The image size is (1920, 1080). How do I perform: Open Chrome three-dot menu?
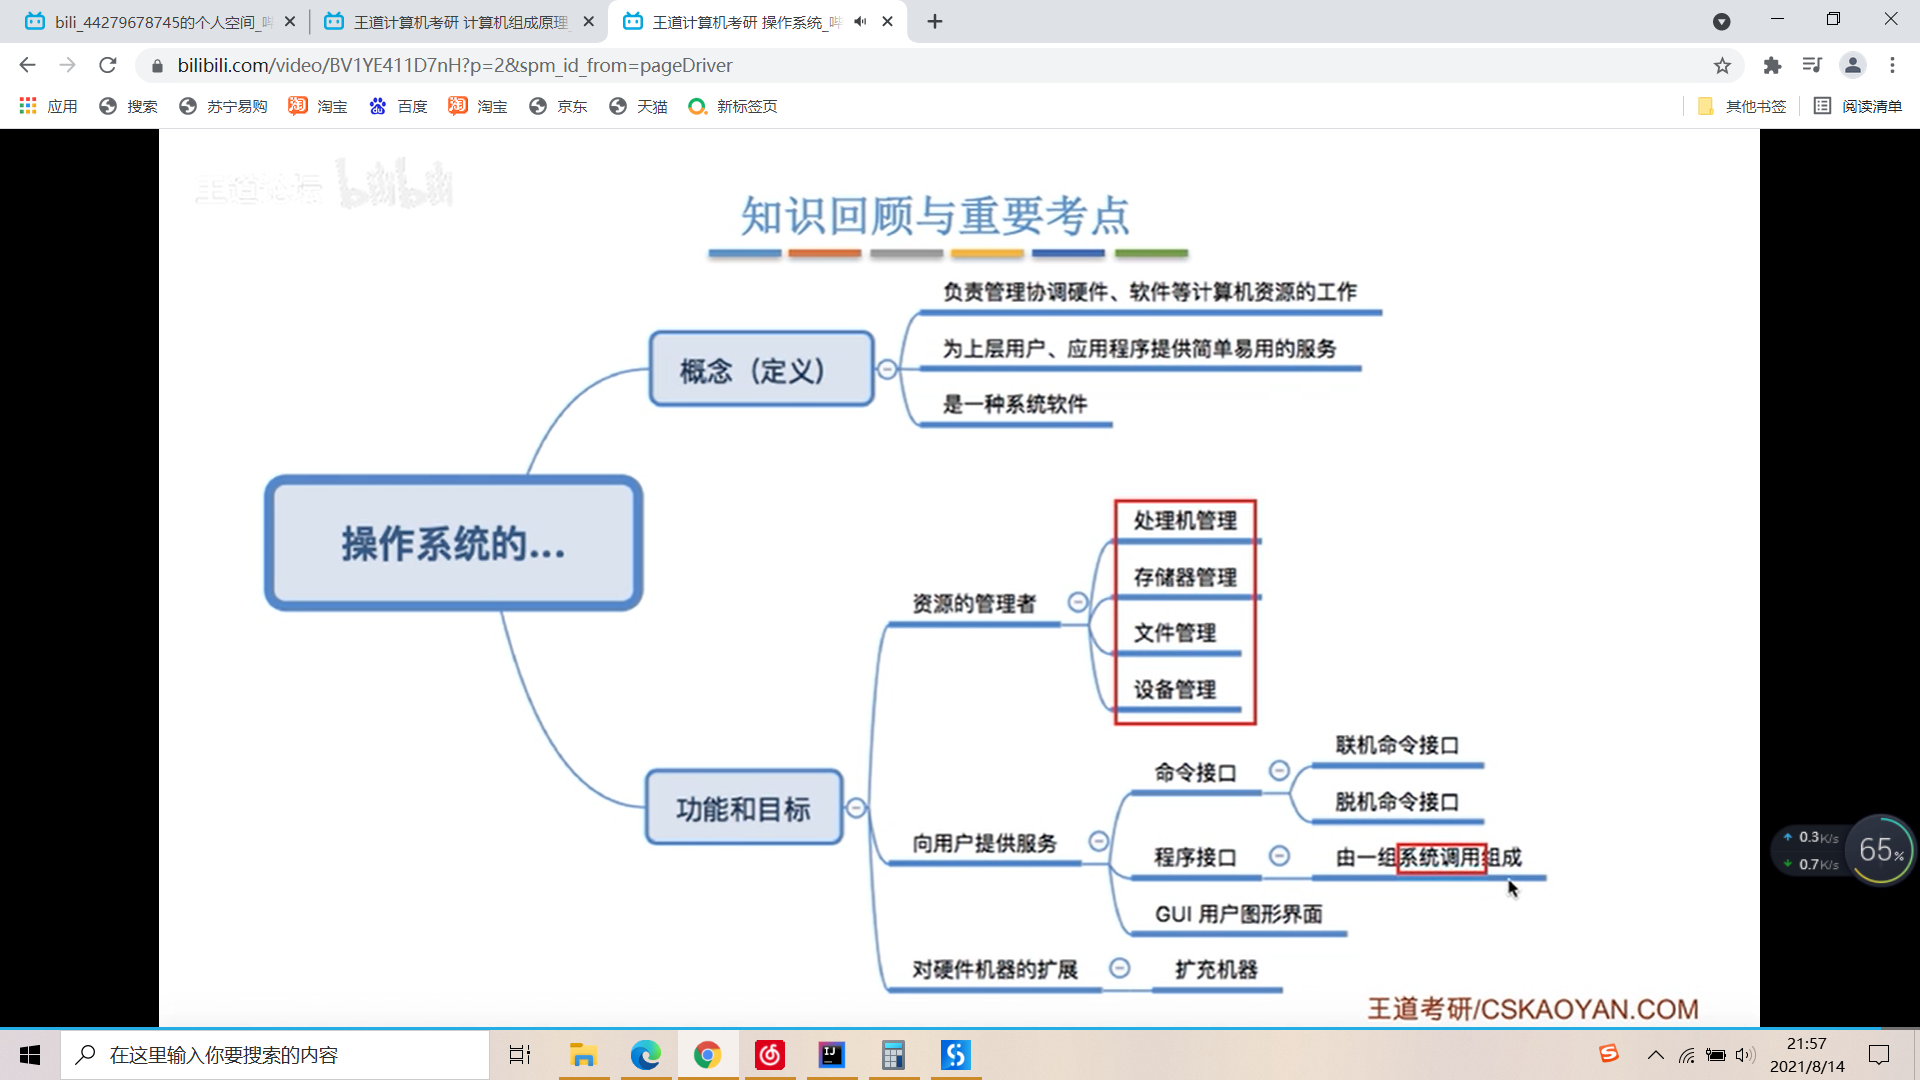pyautogui.click(x=1892, y=66)
